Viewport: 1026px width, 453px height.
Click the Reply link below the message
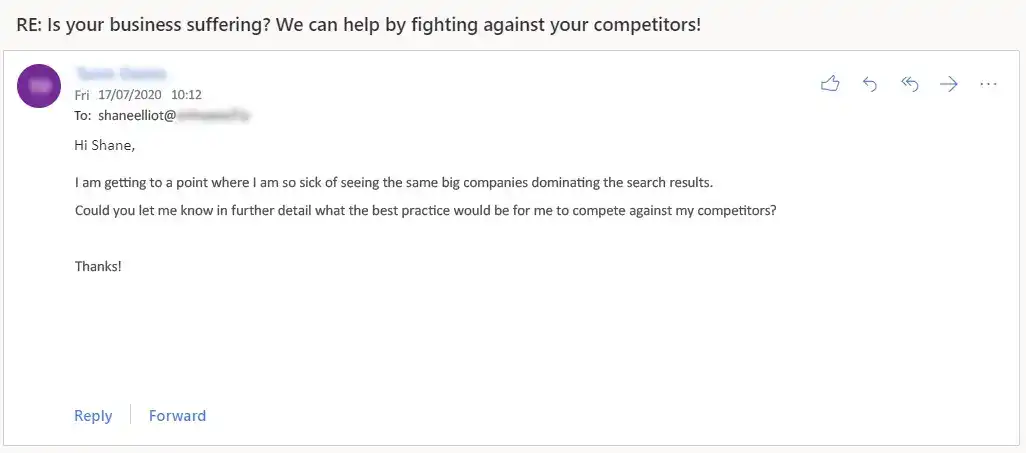(x=93, y=416)
